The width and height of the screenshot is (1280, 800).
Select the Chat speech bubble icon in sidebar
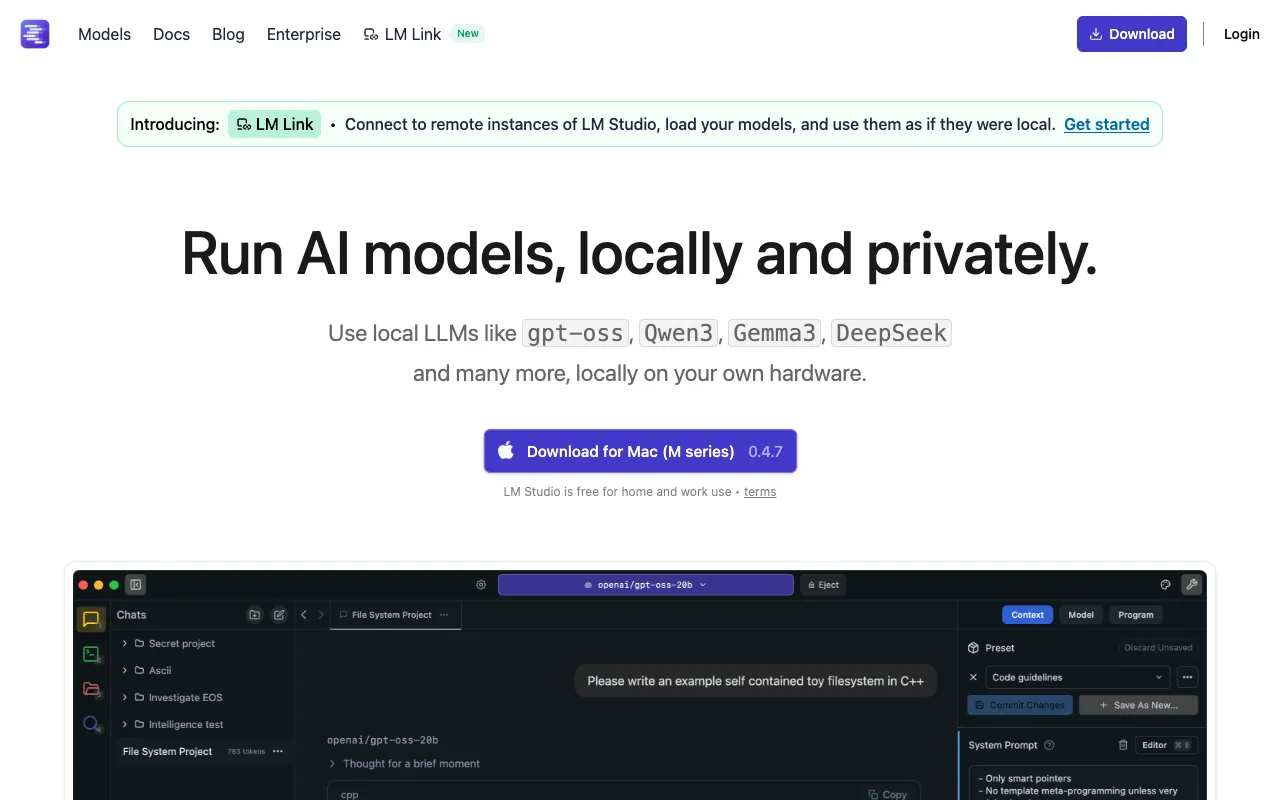tap(90, 618)
